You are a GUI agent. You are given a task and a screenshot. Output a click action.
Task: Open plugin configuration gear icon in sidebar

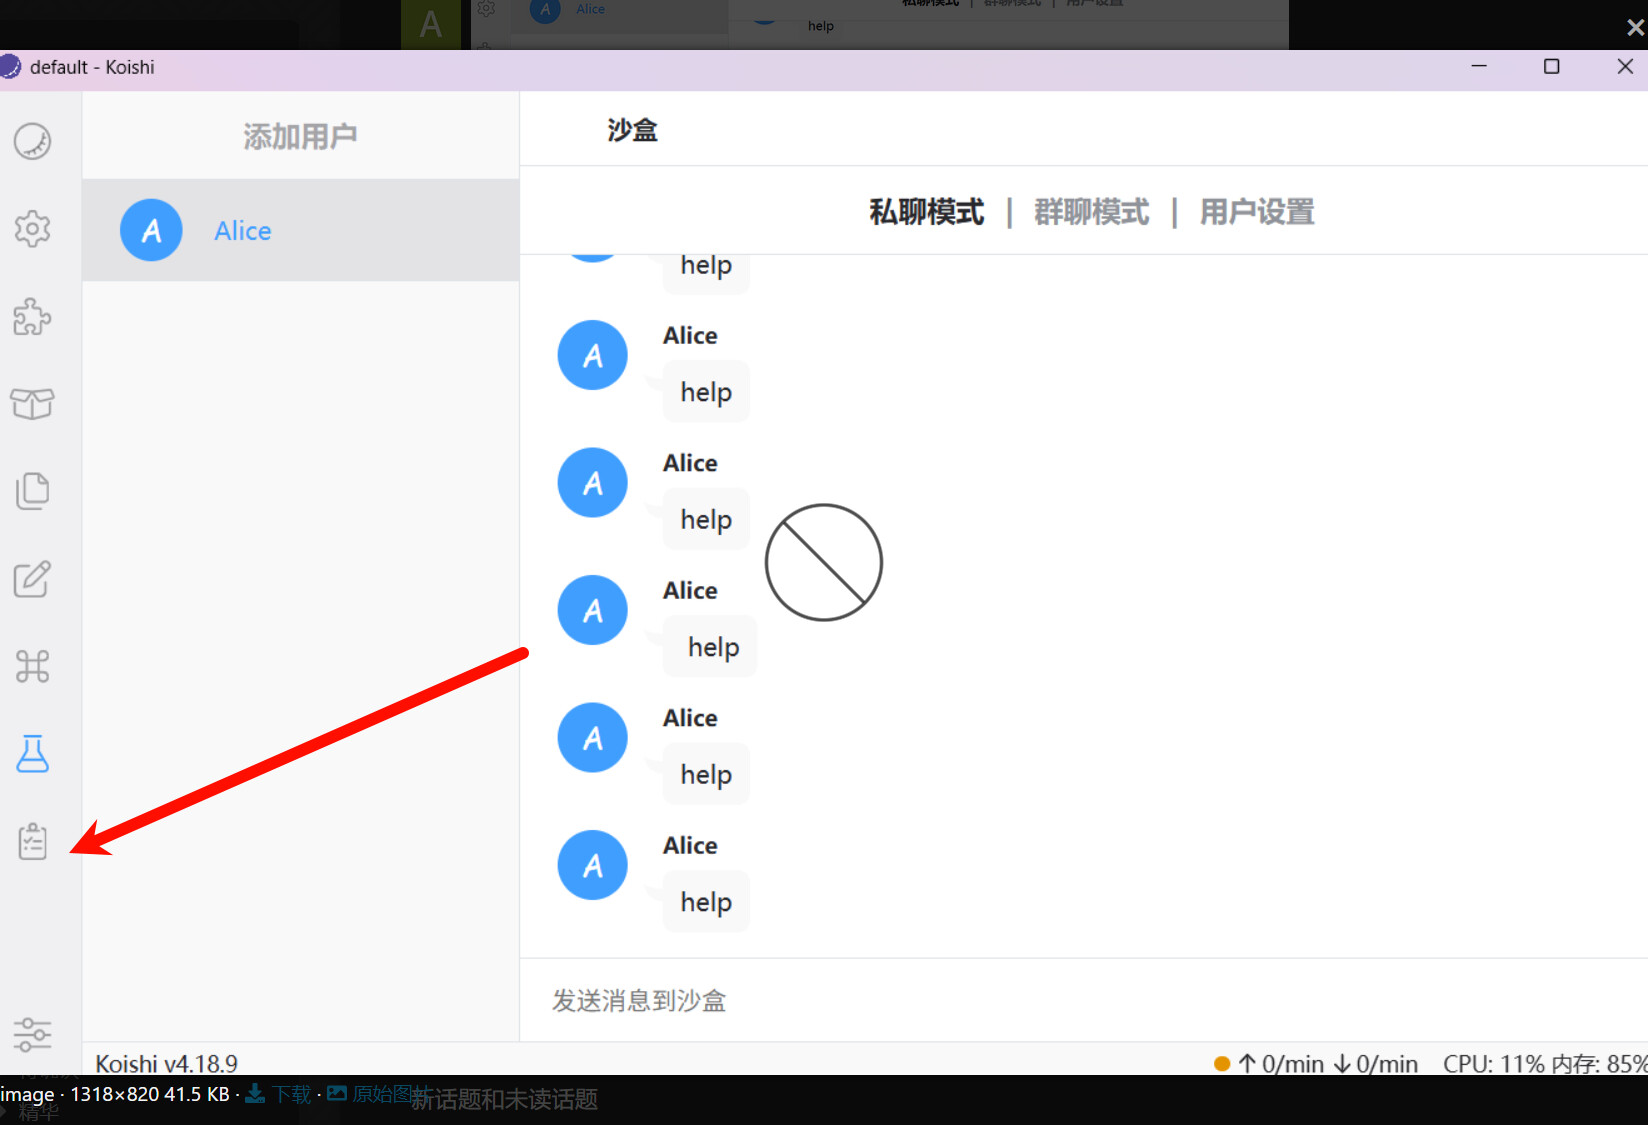32,229
